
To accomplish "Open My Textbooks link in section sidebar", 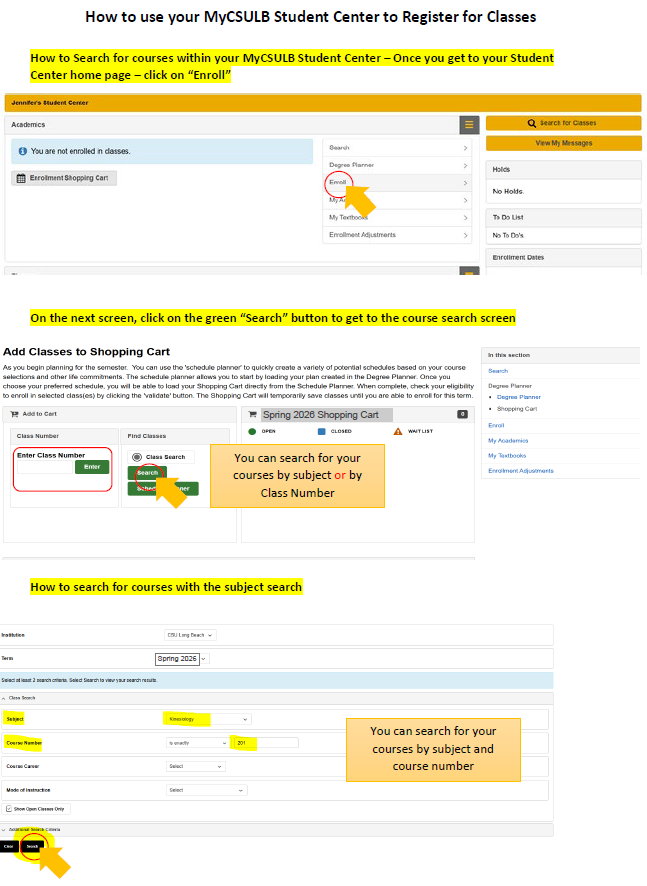I will 507,455.
